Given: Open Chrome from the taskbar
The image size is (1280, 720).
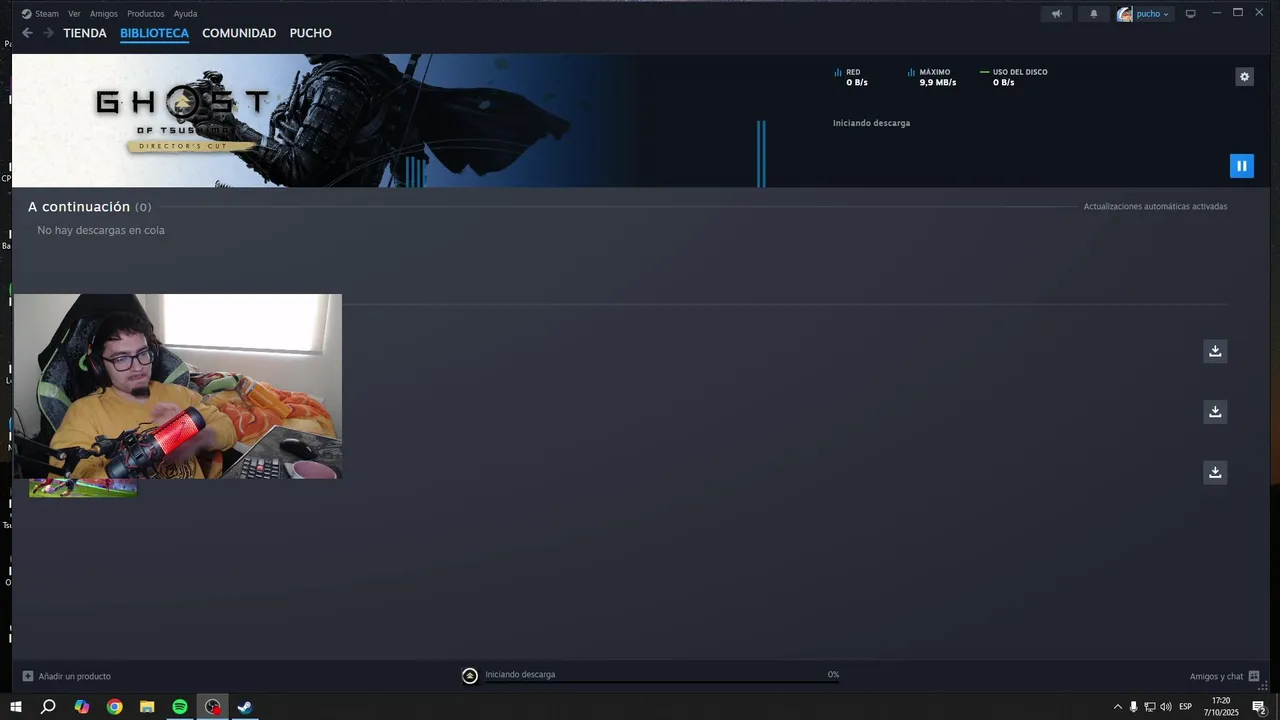Looking at the screenshot, I should tap(115, 707).
